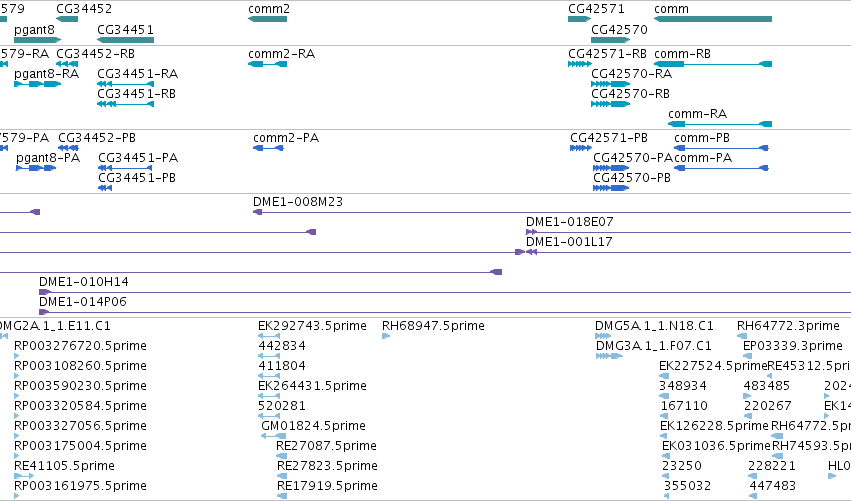Click the DME1-008M23 clone arrowhead
Viewport: 851px width, 501px height.
click(x=258, y=212)
